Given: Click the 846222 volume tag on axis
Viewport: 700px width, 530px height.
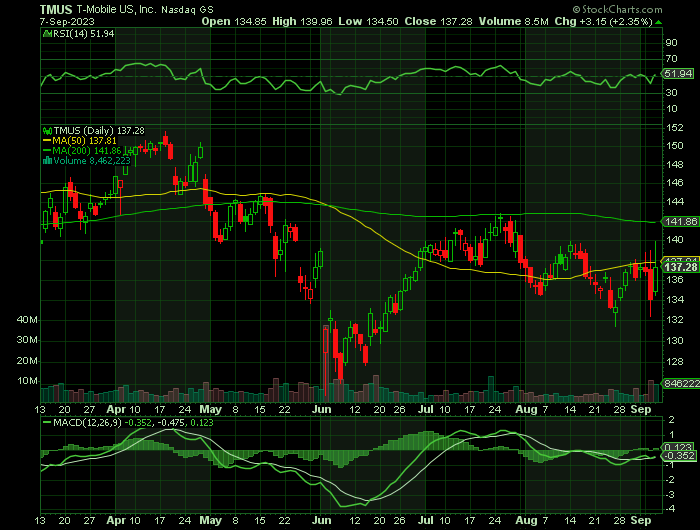Looking at the screenshot, I should point(681,384).
